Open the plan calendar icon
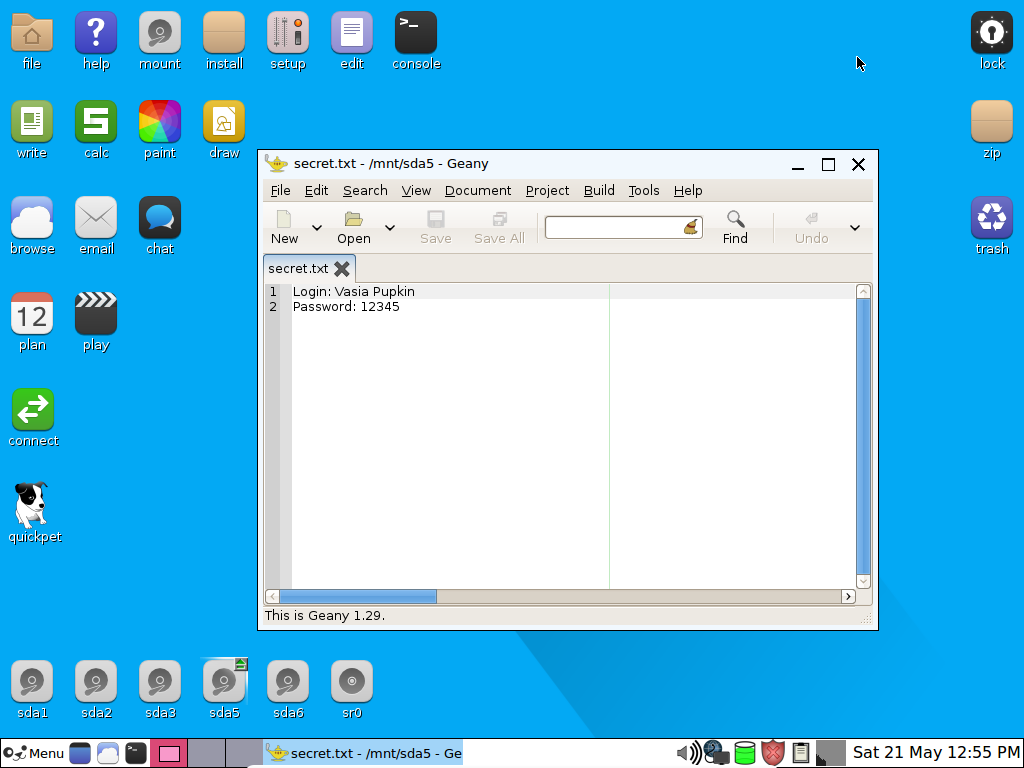Screen dimensions: 1024x768 pos(32,314)
